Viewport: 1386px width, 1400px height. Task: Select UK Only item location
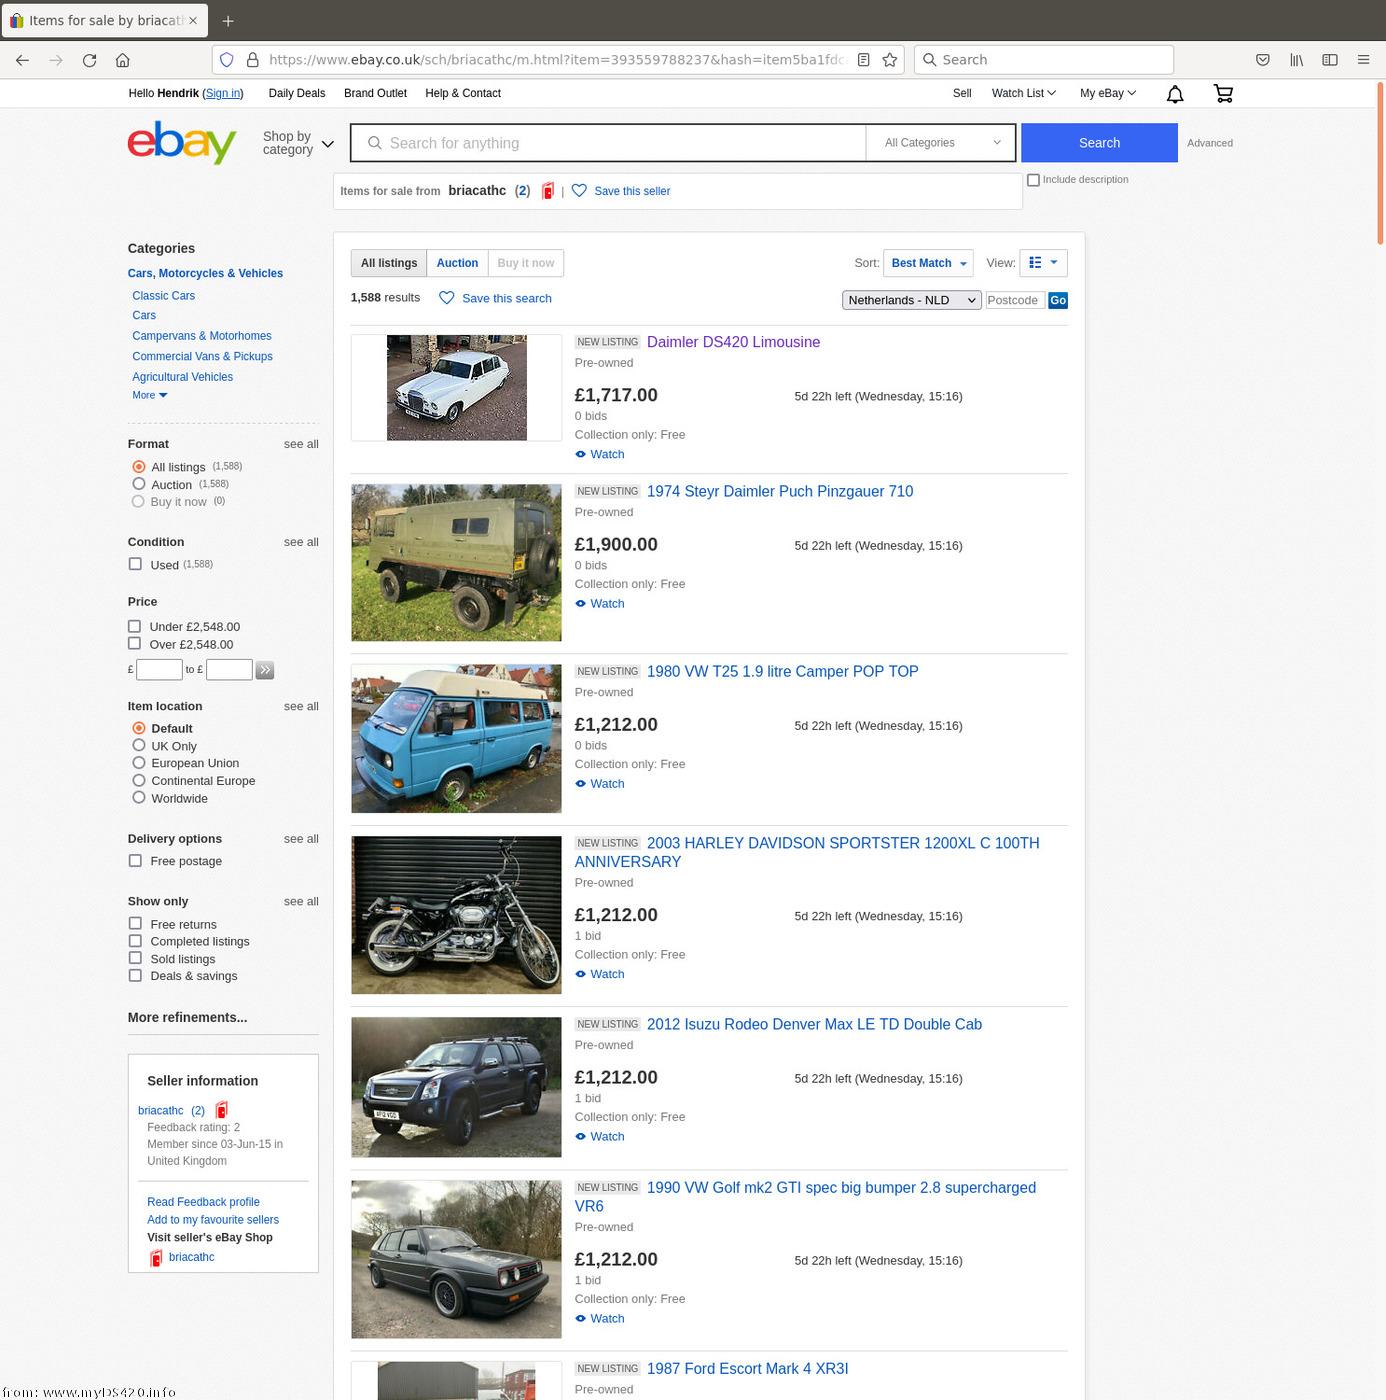click(x=139, y=746)
